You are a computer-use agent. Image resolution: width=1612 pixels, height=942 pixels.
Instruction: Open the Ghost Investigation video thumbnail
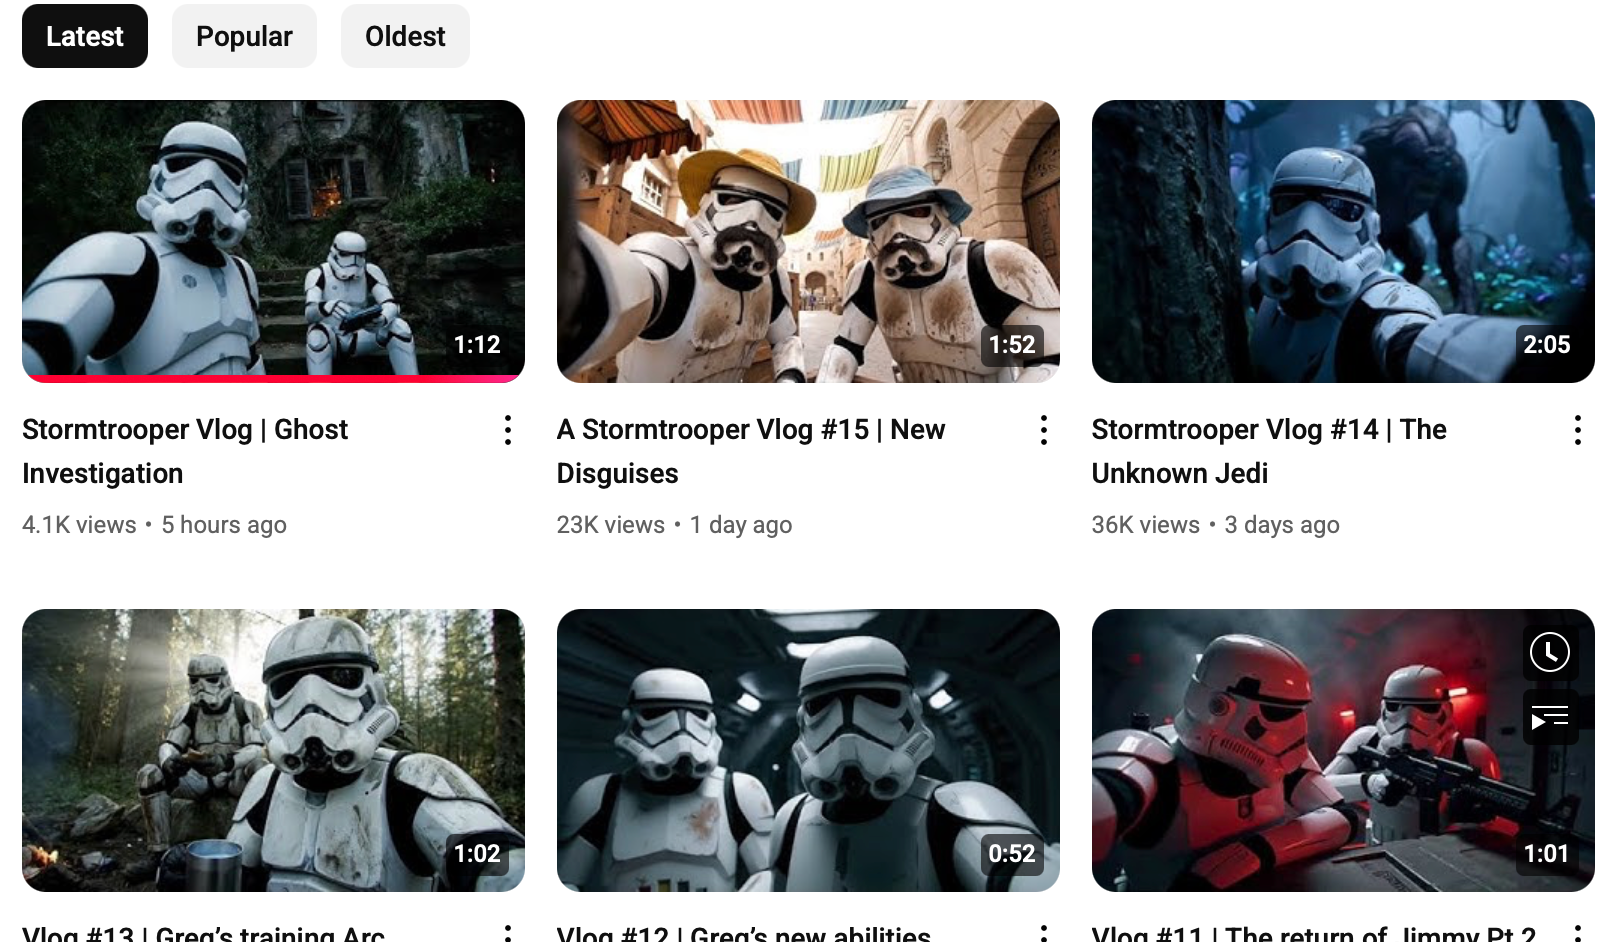(273, 241)
